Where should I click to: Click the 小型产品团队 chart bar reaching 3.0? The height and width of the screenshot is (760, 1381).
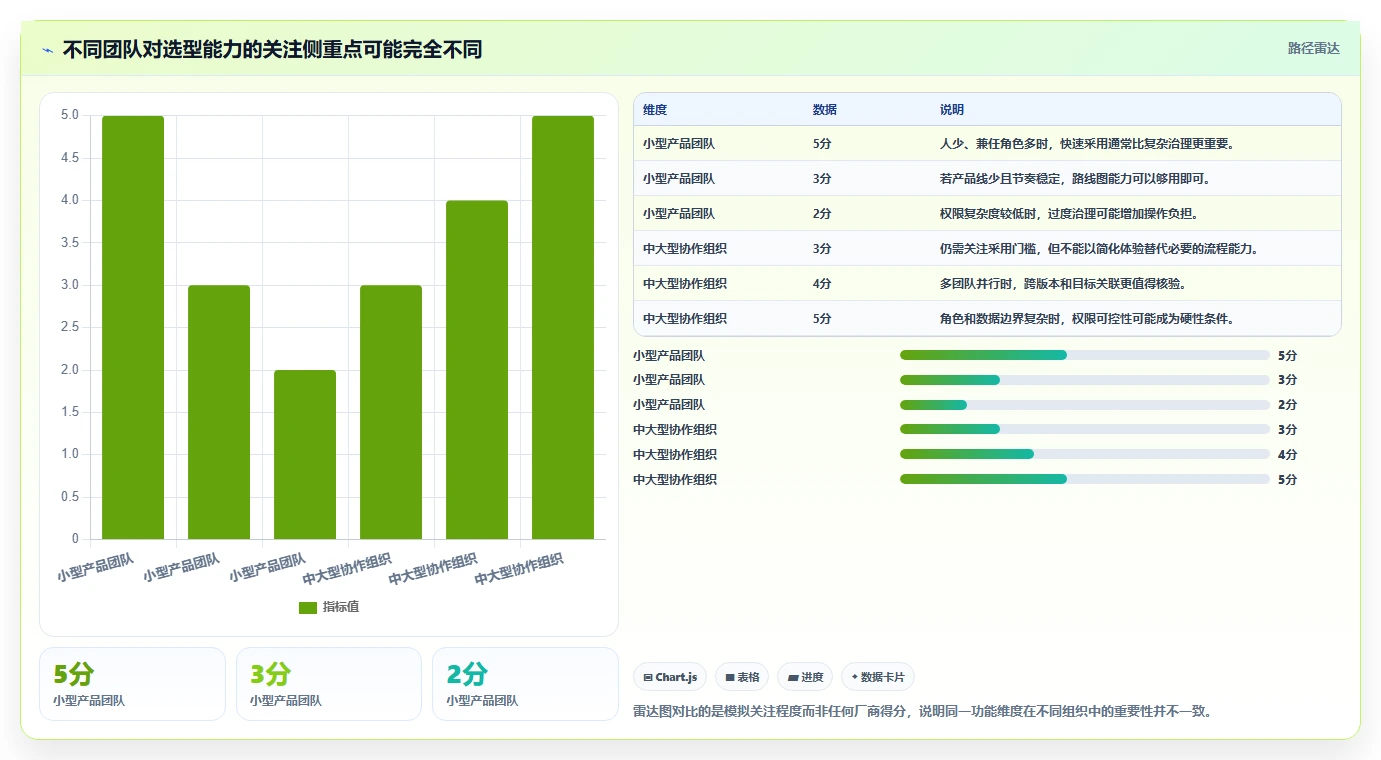coord(219,412)
